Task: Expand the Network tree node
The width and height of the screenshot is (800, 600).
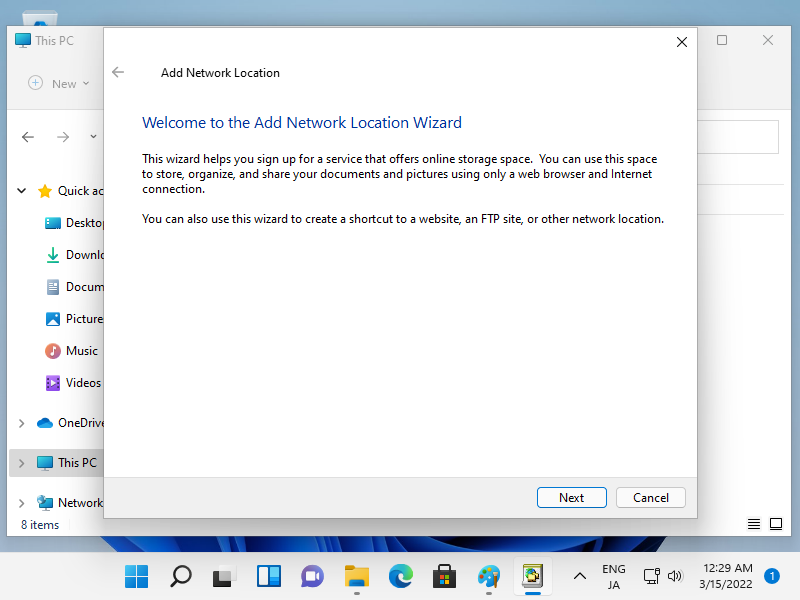Action: click(22, 503)
